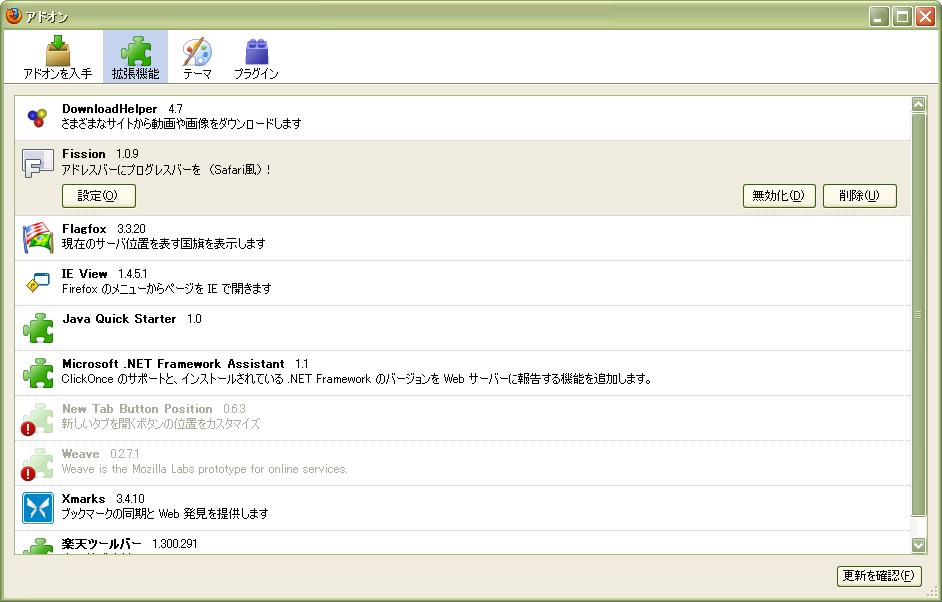Click the DownloadHelper colored balls icon

coord(37,117)
